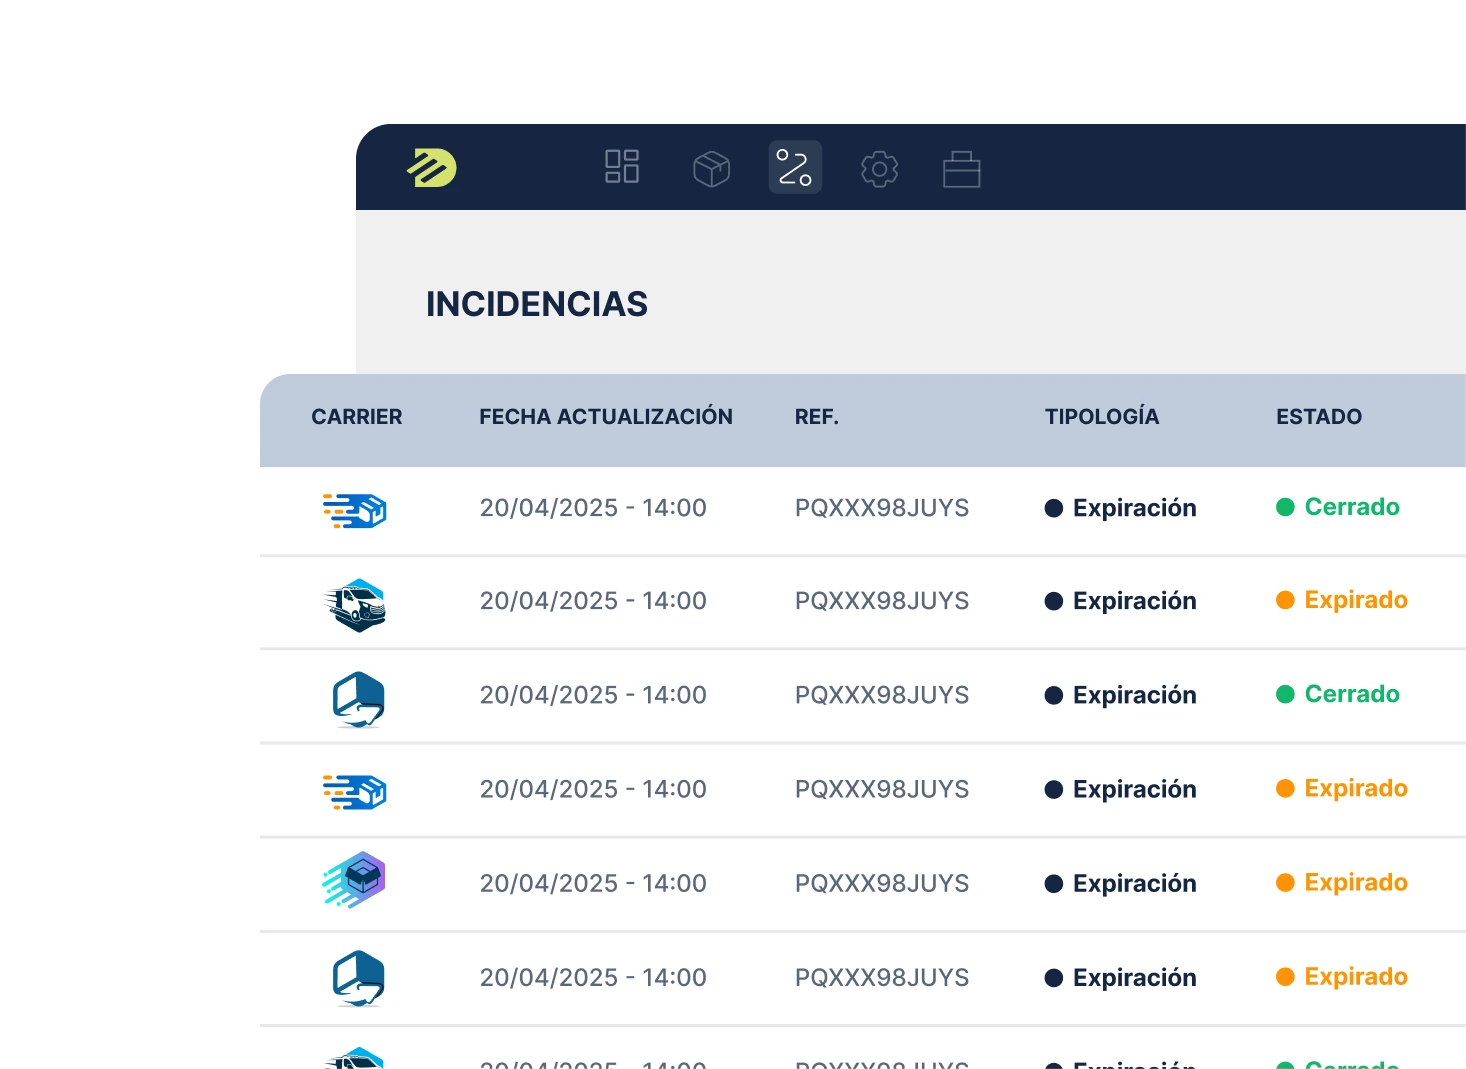The height and width of the screenshot is (1069, 1466).
Task: Open the dashboard grid icon
Action: (x=622, y=167)
